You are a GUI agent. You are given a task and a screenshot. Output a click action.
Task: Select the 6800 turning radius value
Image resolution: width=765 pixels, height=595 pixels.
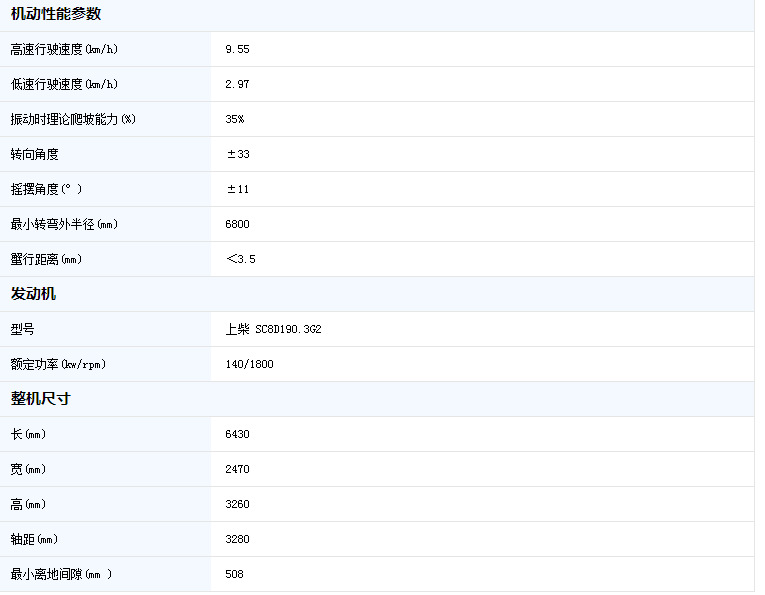tap(237, 224)
